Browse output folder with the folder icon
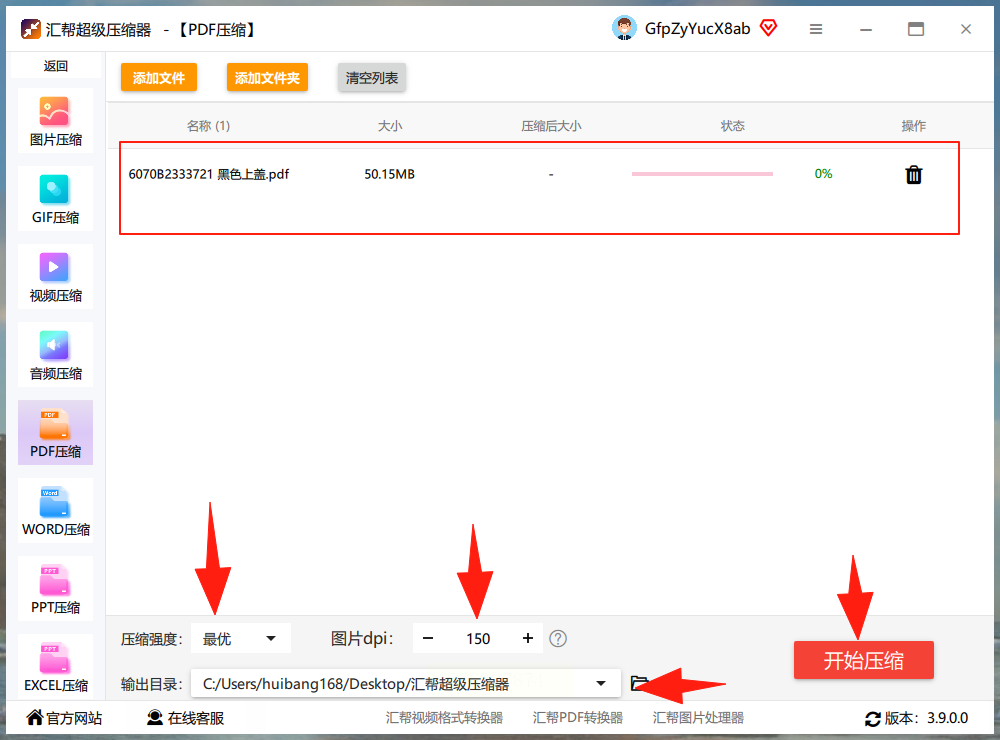 (639, 683)
